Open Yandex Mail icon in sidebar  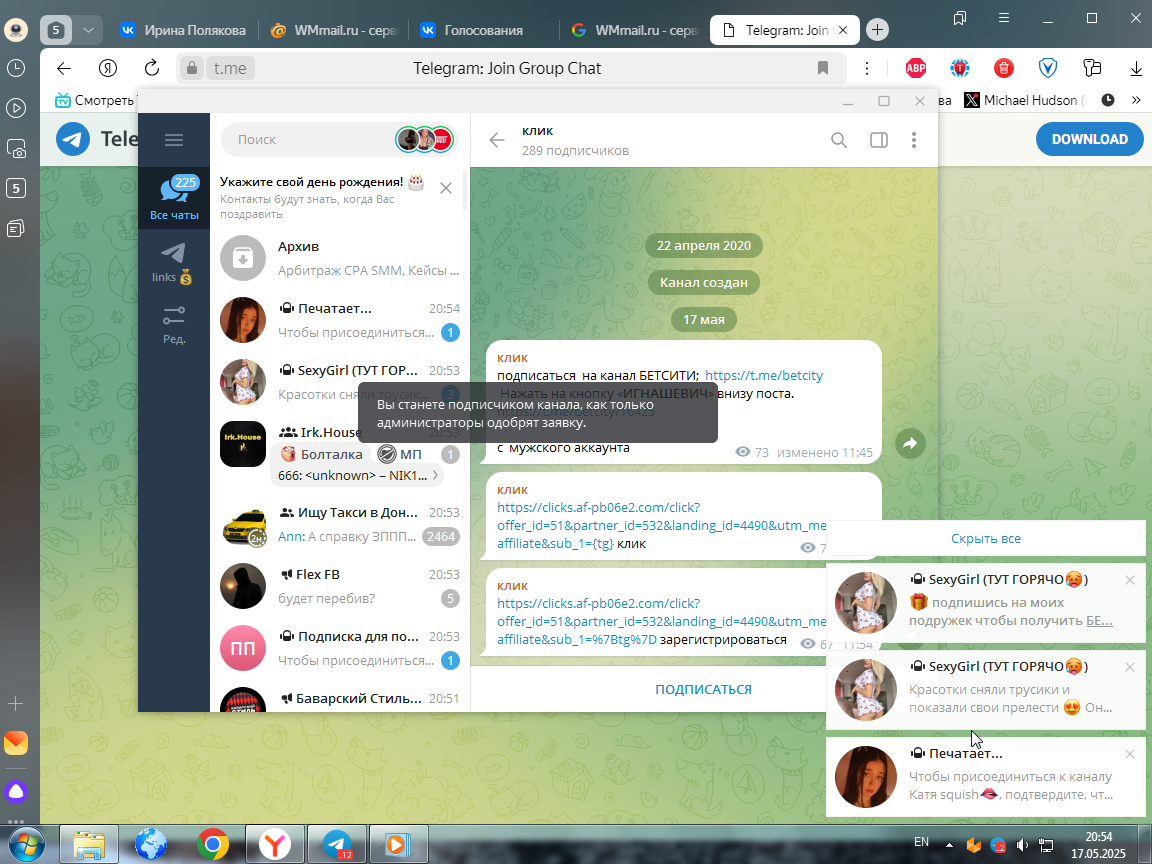pyautogui.click(x=15, y=743)
